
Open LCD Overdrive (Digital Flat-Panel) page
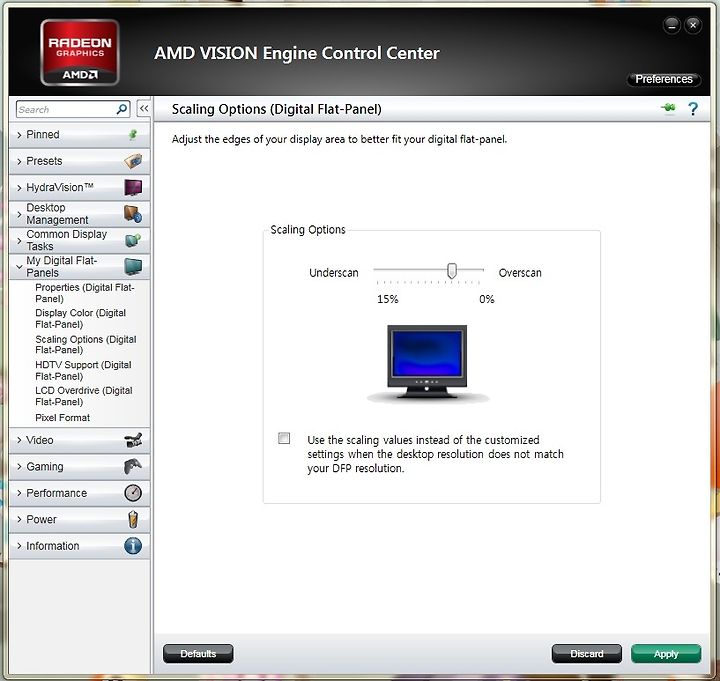(x=84, y=396)
